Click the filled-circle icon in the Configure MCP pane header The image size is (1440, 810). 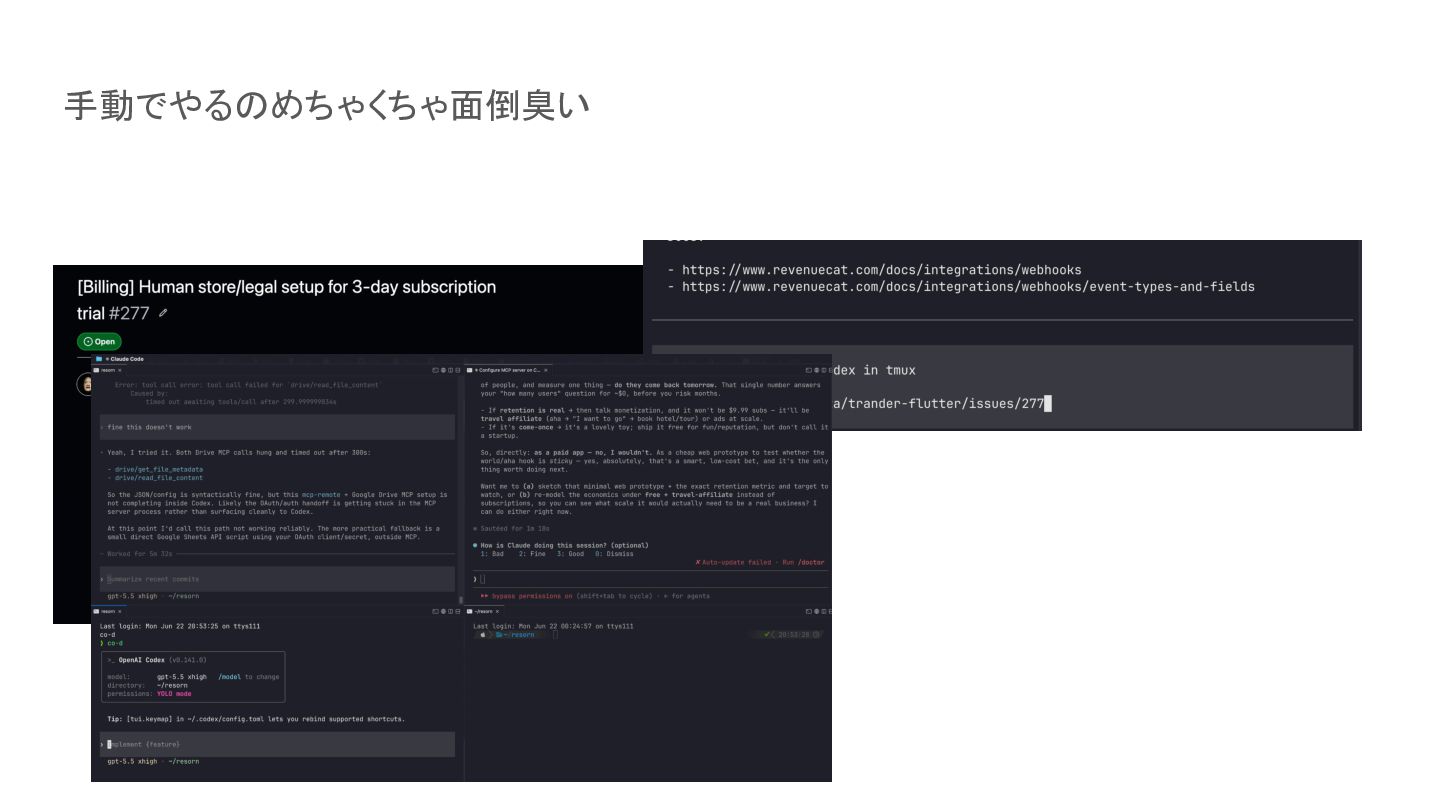coord(816,370)
